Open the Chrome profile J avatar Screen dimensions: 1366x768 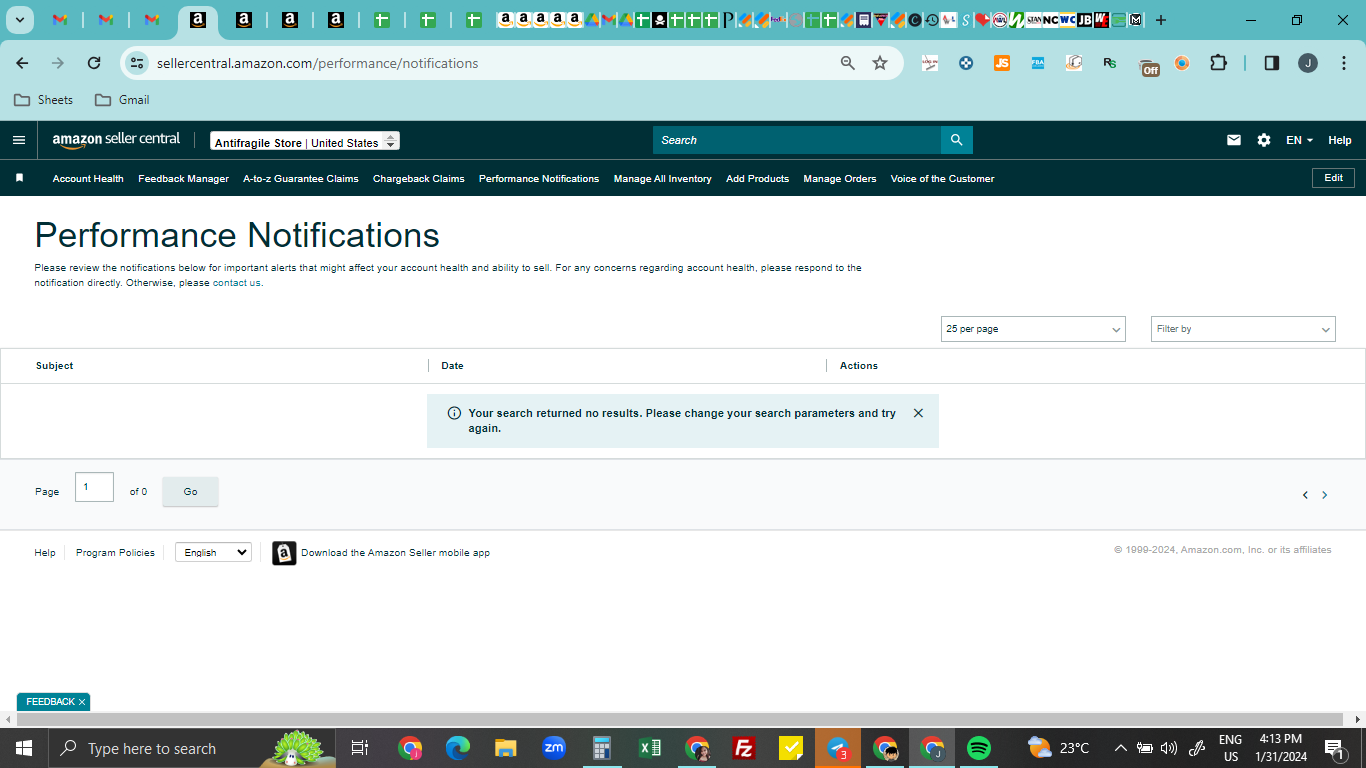pos(1308,63)
